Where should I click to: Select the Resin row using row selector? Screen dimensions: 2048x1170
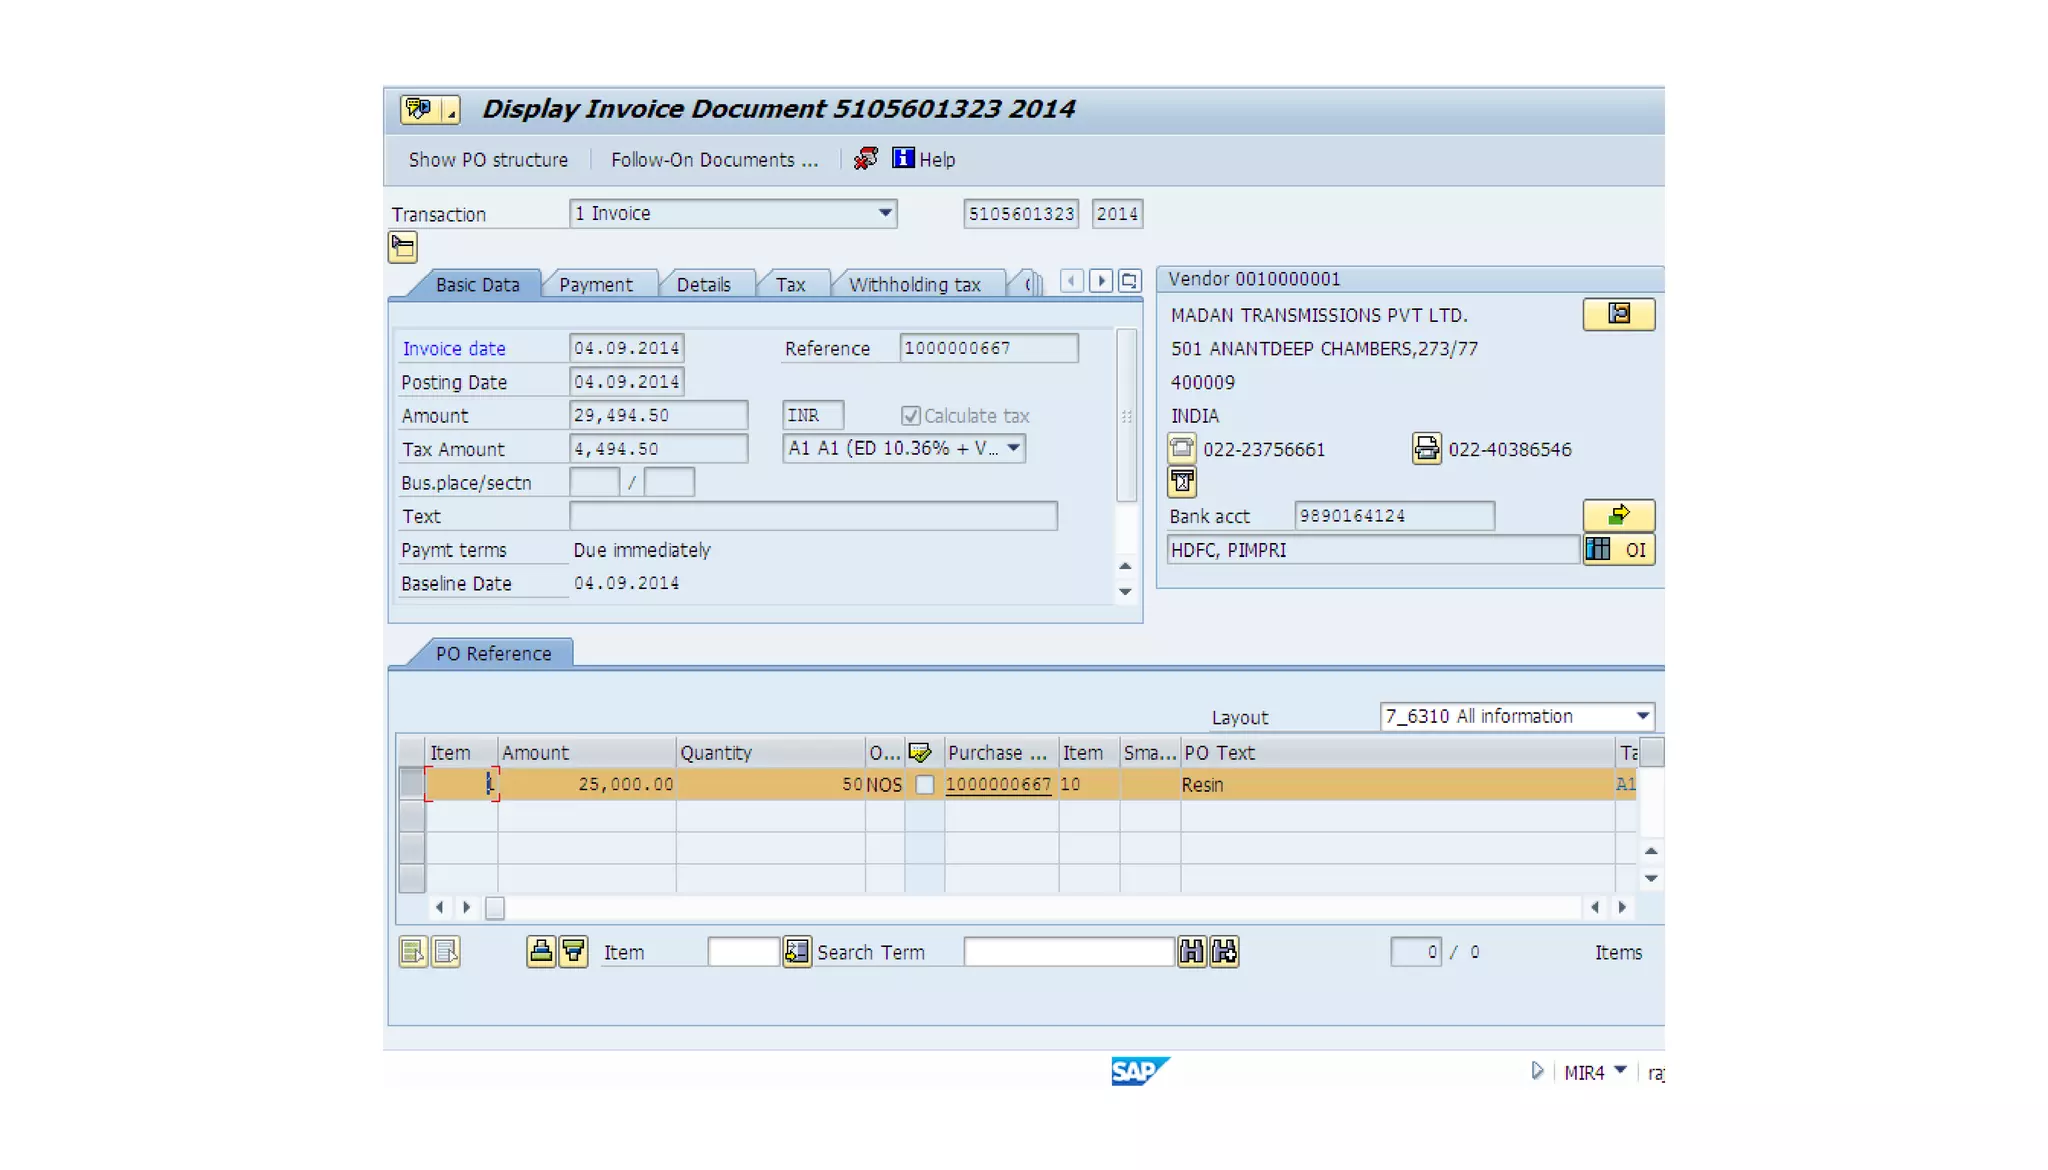(x=411, y=783)
